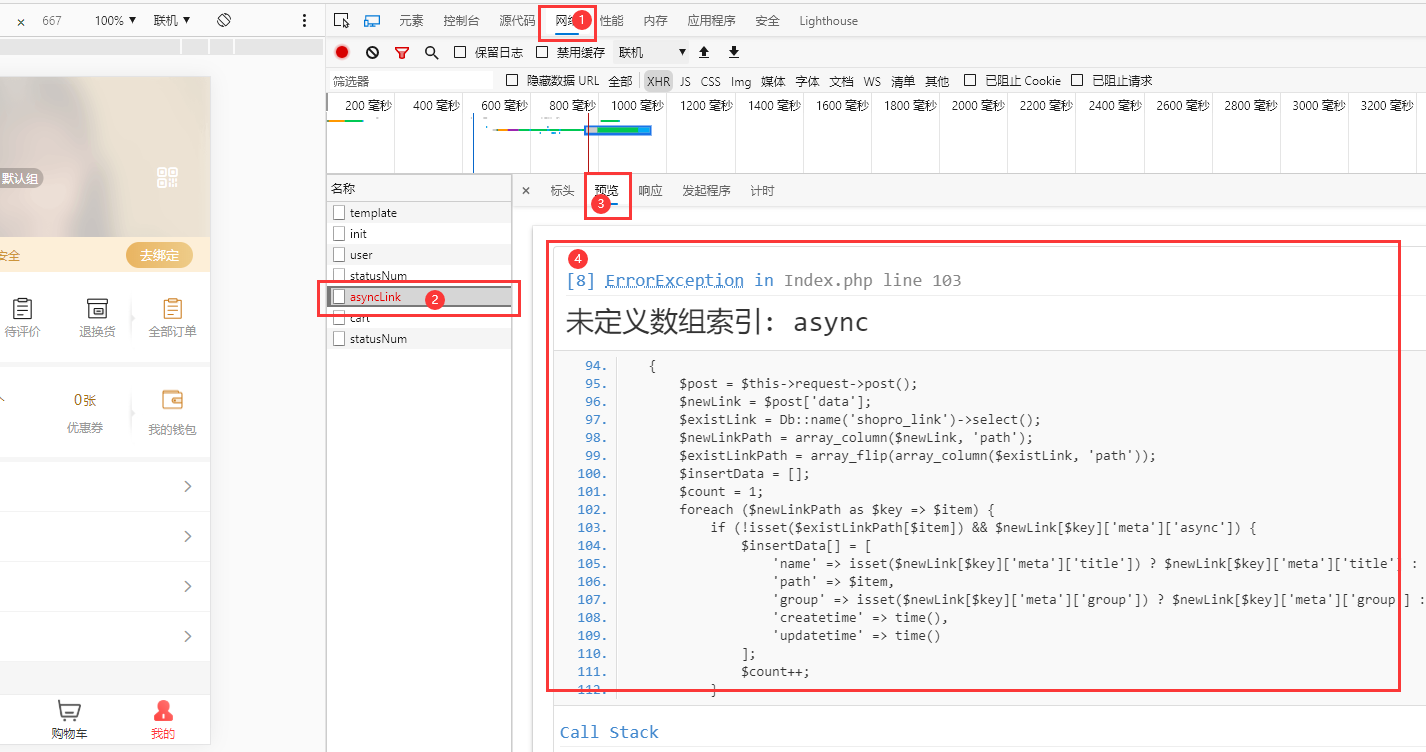Open the 响应 request detail tab

coord(650,190)
